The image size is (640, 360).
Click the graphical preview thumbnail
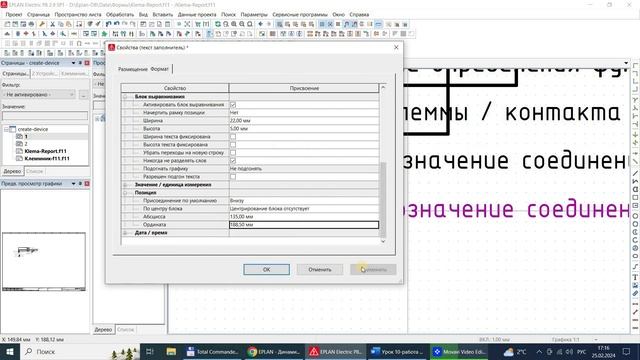pyautogui.click(x=44, y=261)
